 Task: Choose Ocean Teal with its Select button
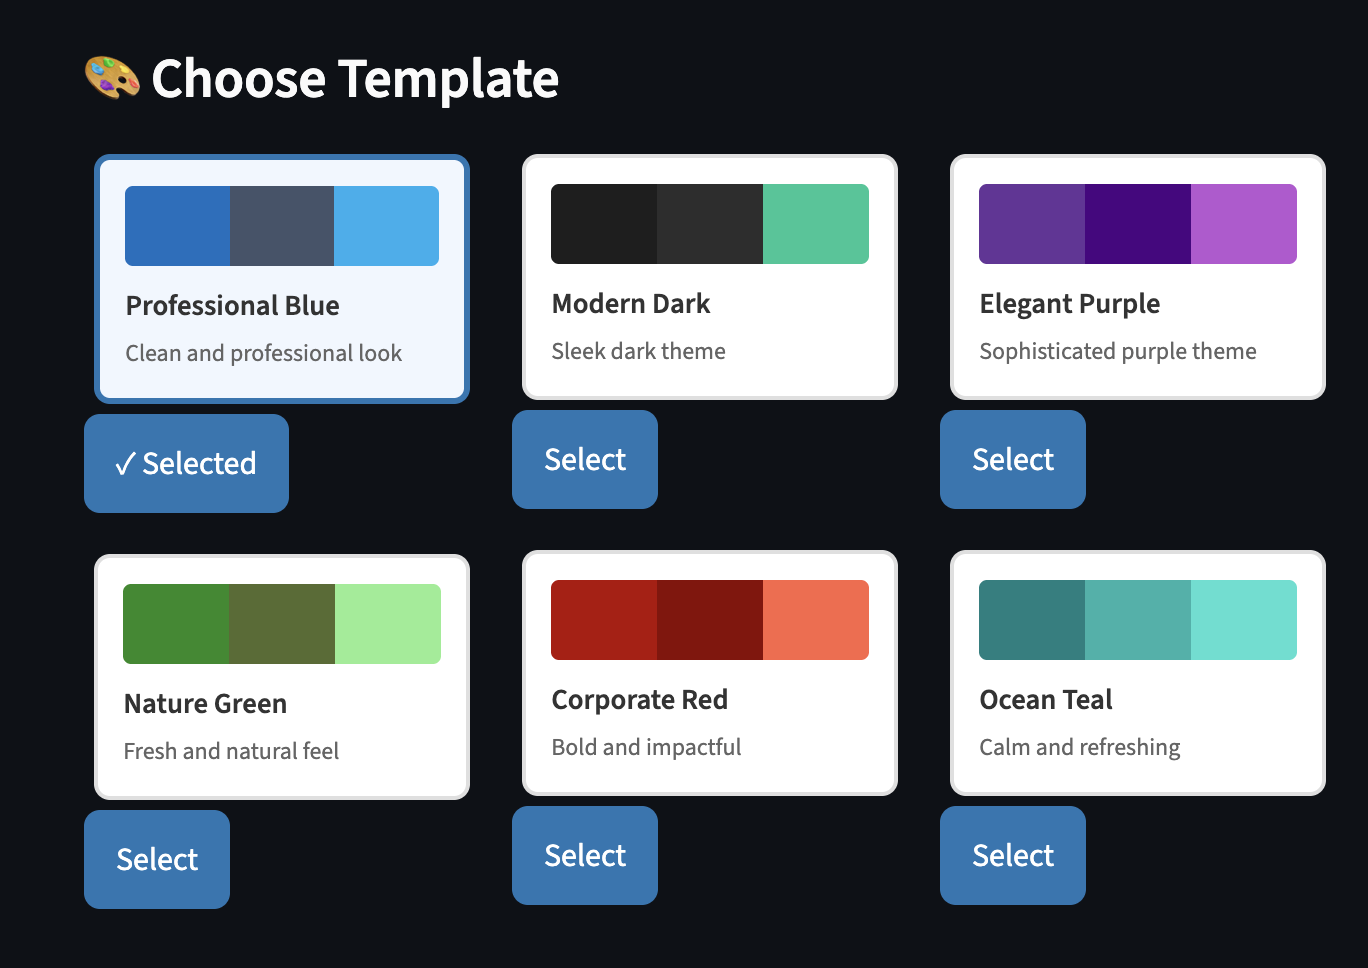click(1012, 855)
